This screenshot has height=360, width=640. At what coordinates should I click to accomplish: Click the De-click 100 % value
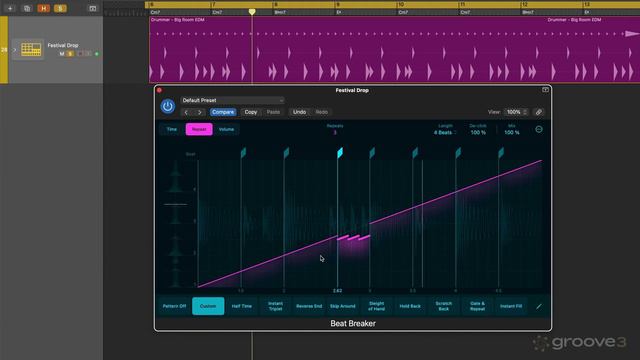[x=478, y=133]
